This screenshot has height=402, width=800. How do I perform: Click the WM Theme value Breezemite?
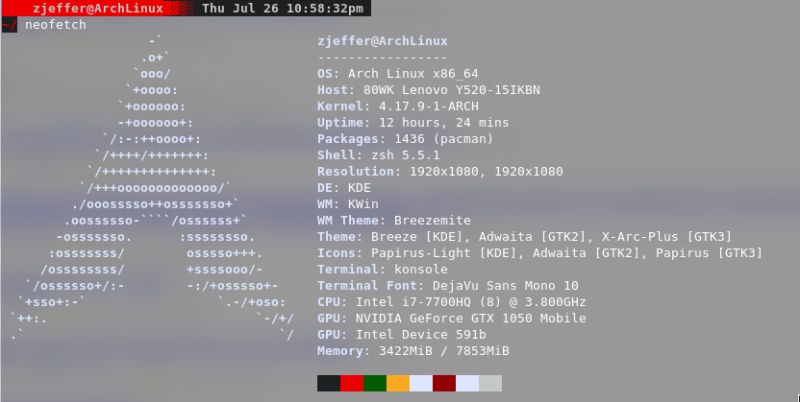pyautogui.click(x=432, y=220)
